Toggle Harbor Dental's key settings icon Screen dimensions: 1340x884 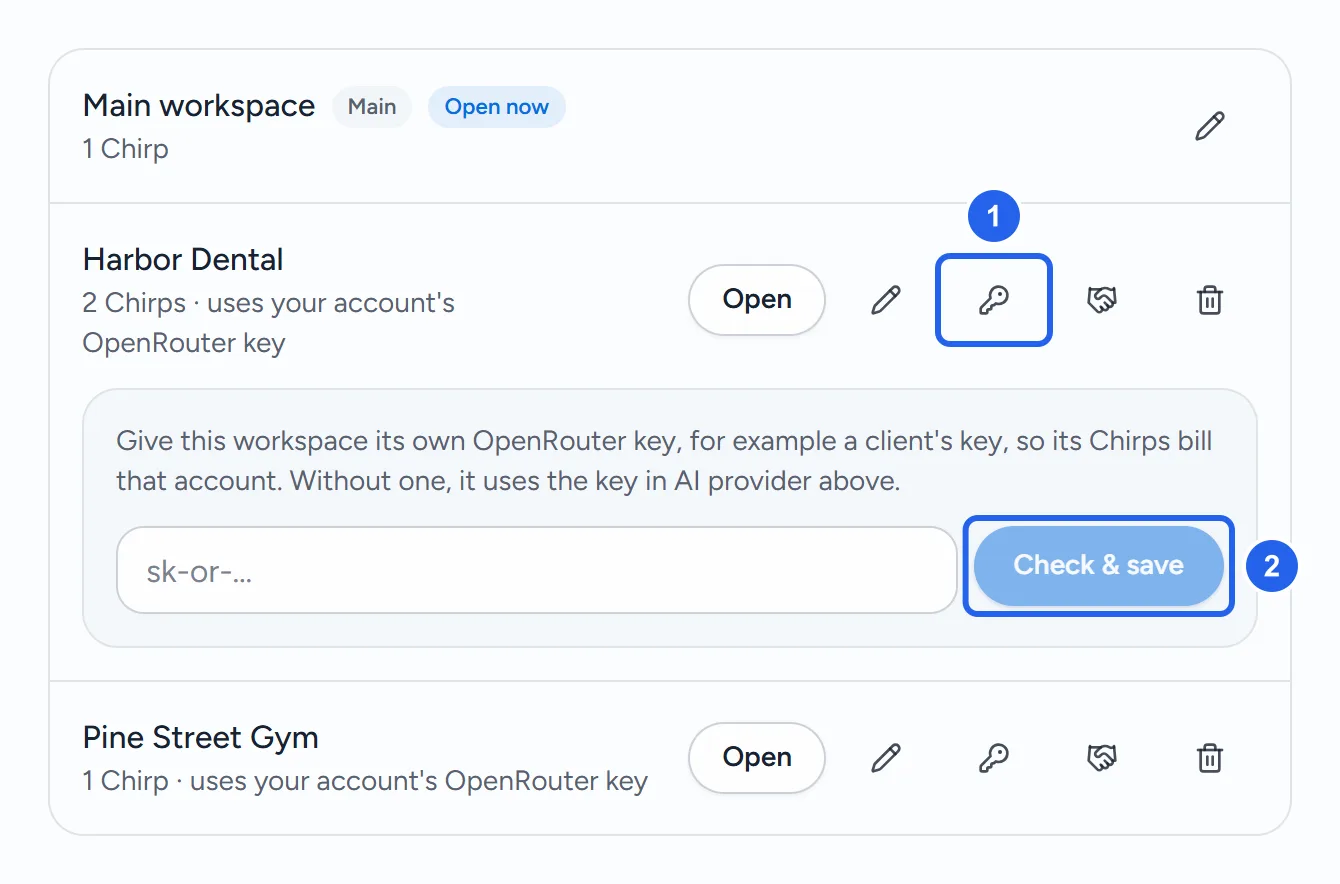coord(994,300)
